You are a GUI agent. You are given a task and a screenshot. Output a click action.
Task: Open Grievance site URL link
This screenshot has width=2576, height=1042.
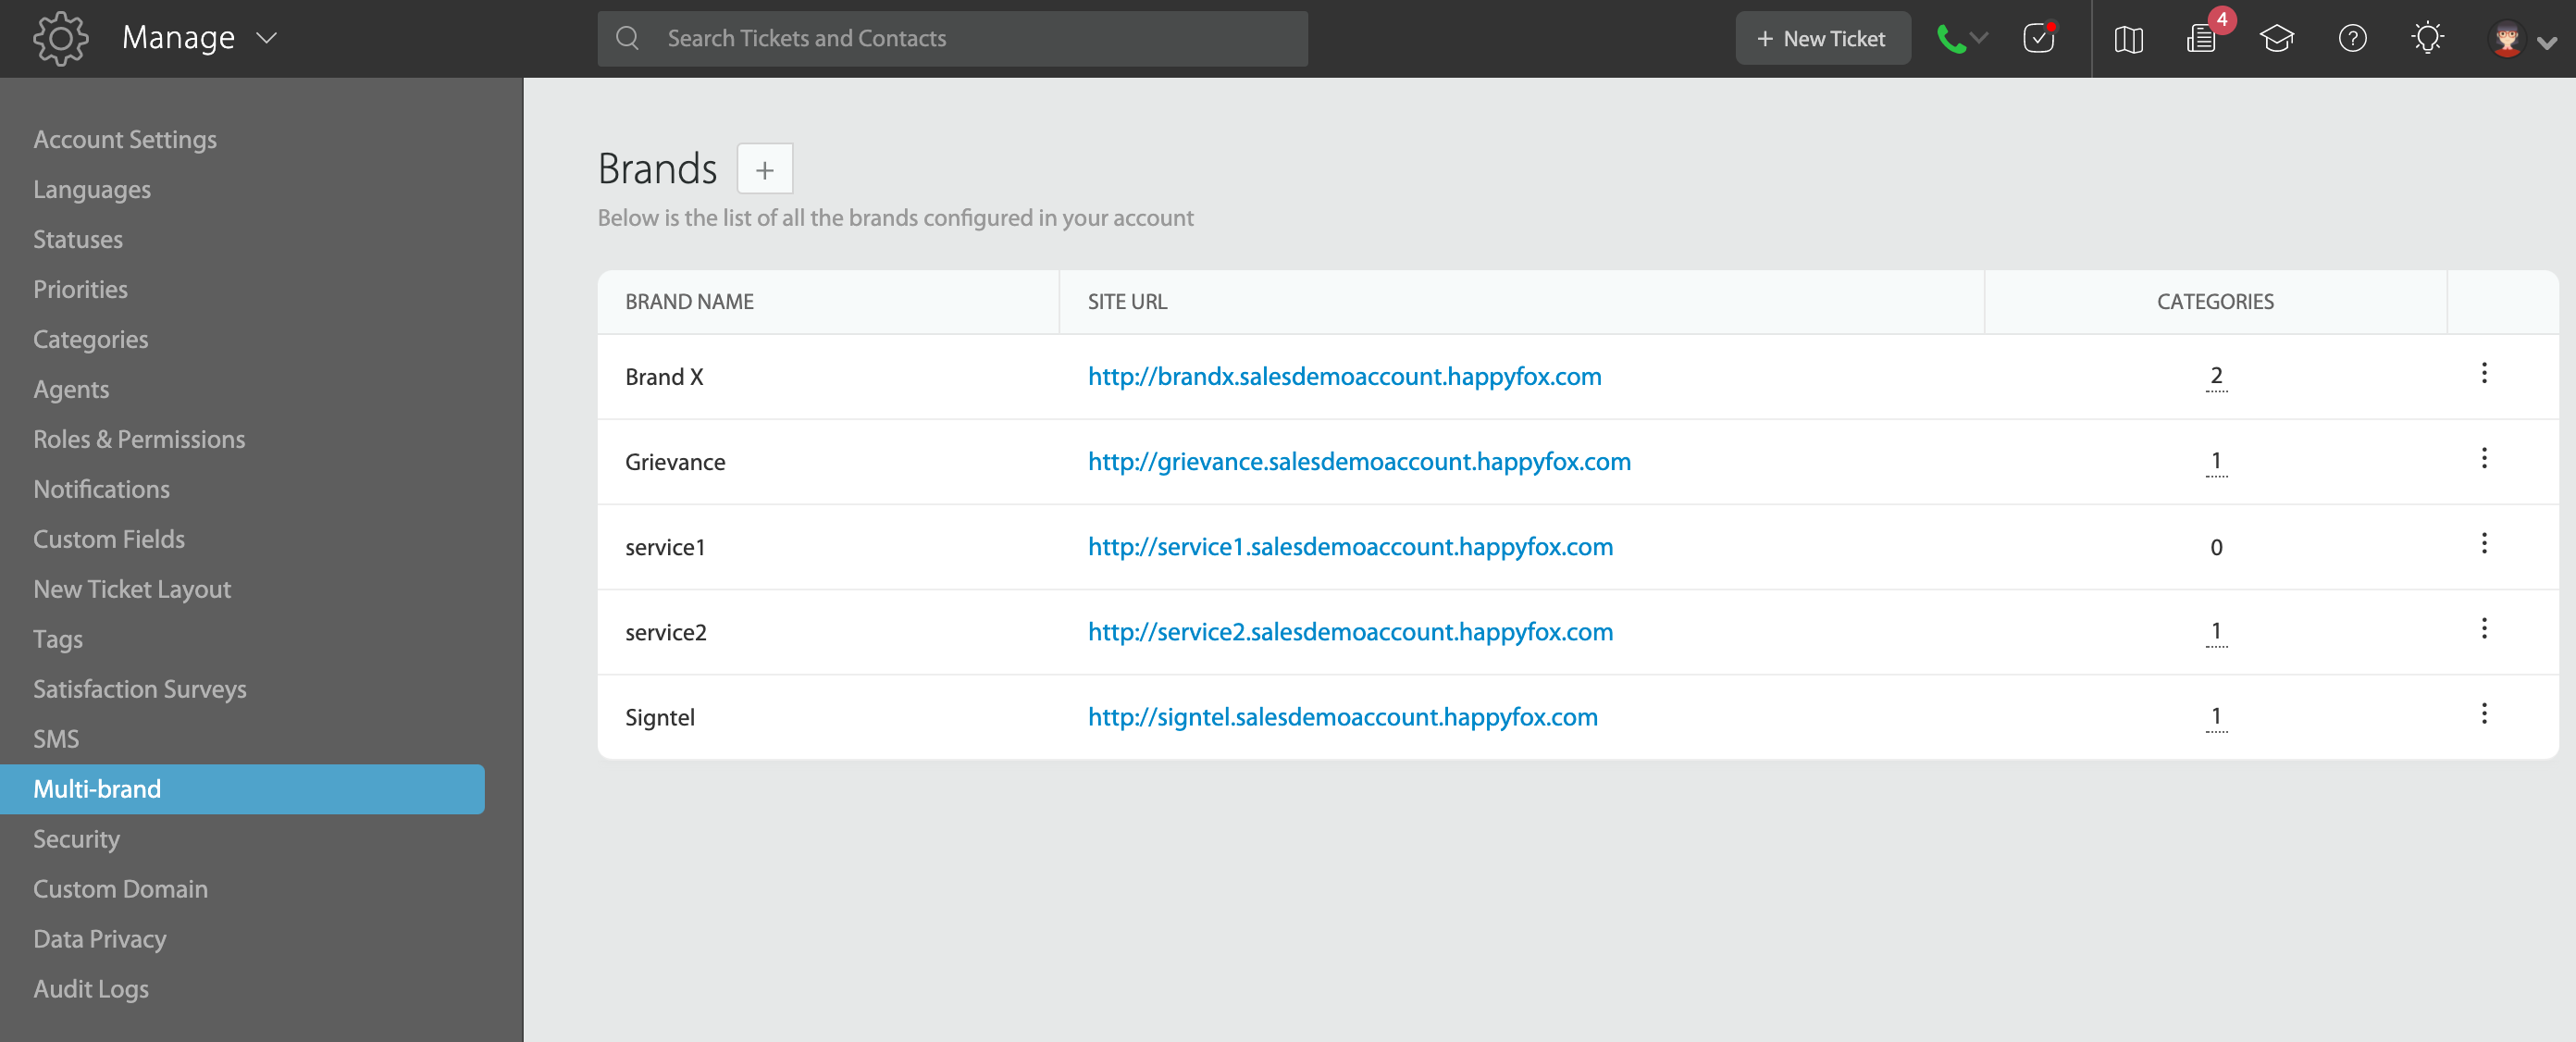point(1358,460)
